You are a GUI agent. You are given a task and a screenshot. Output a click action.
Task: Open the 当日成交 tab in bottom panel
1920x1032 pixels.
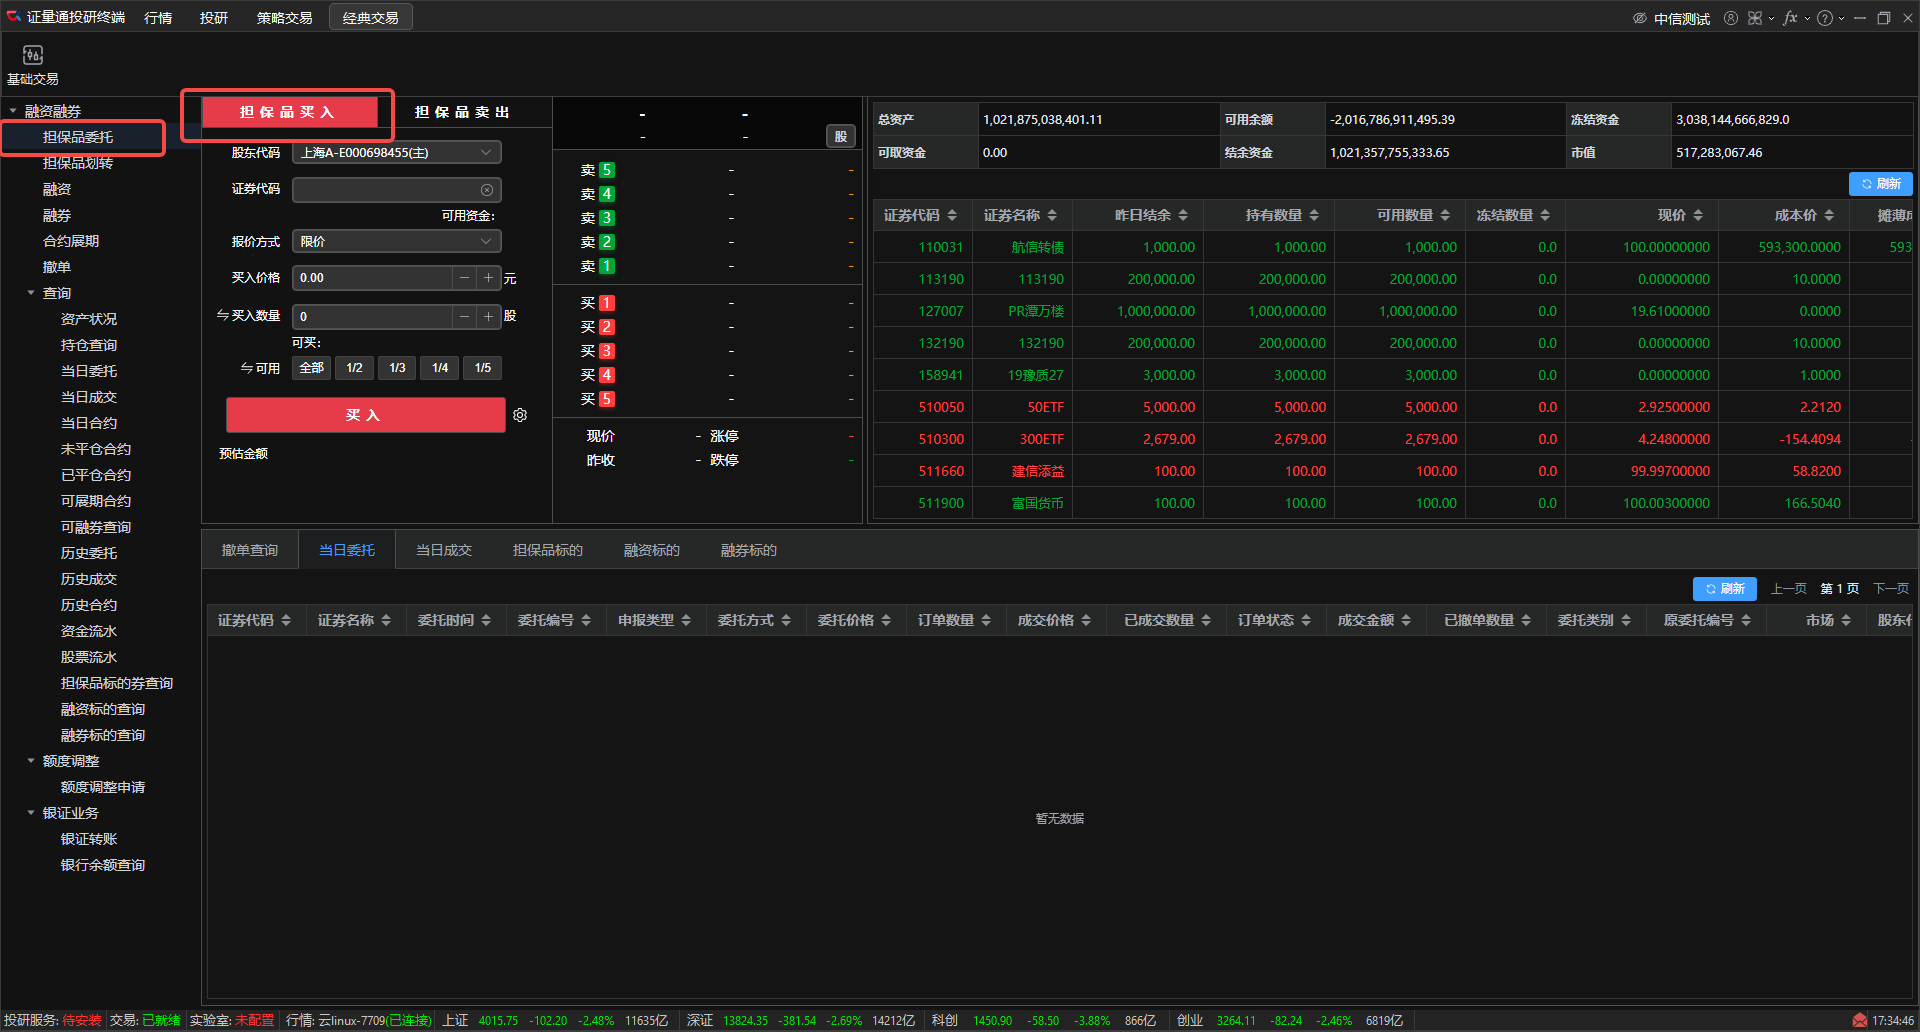pos(443,550)
